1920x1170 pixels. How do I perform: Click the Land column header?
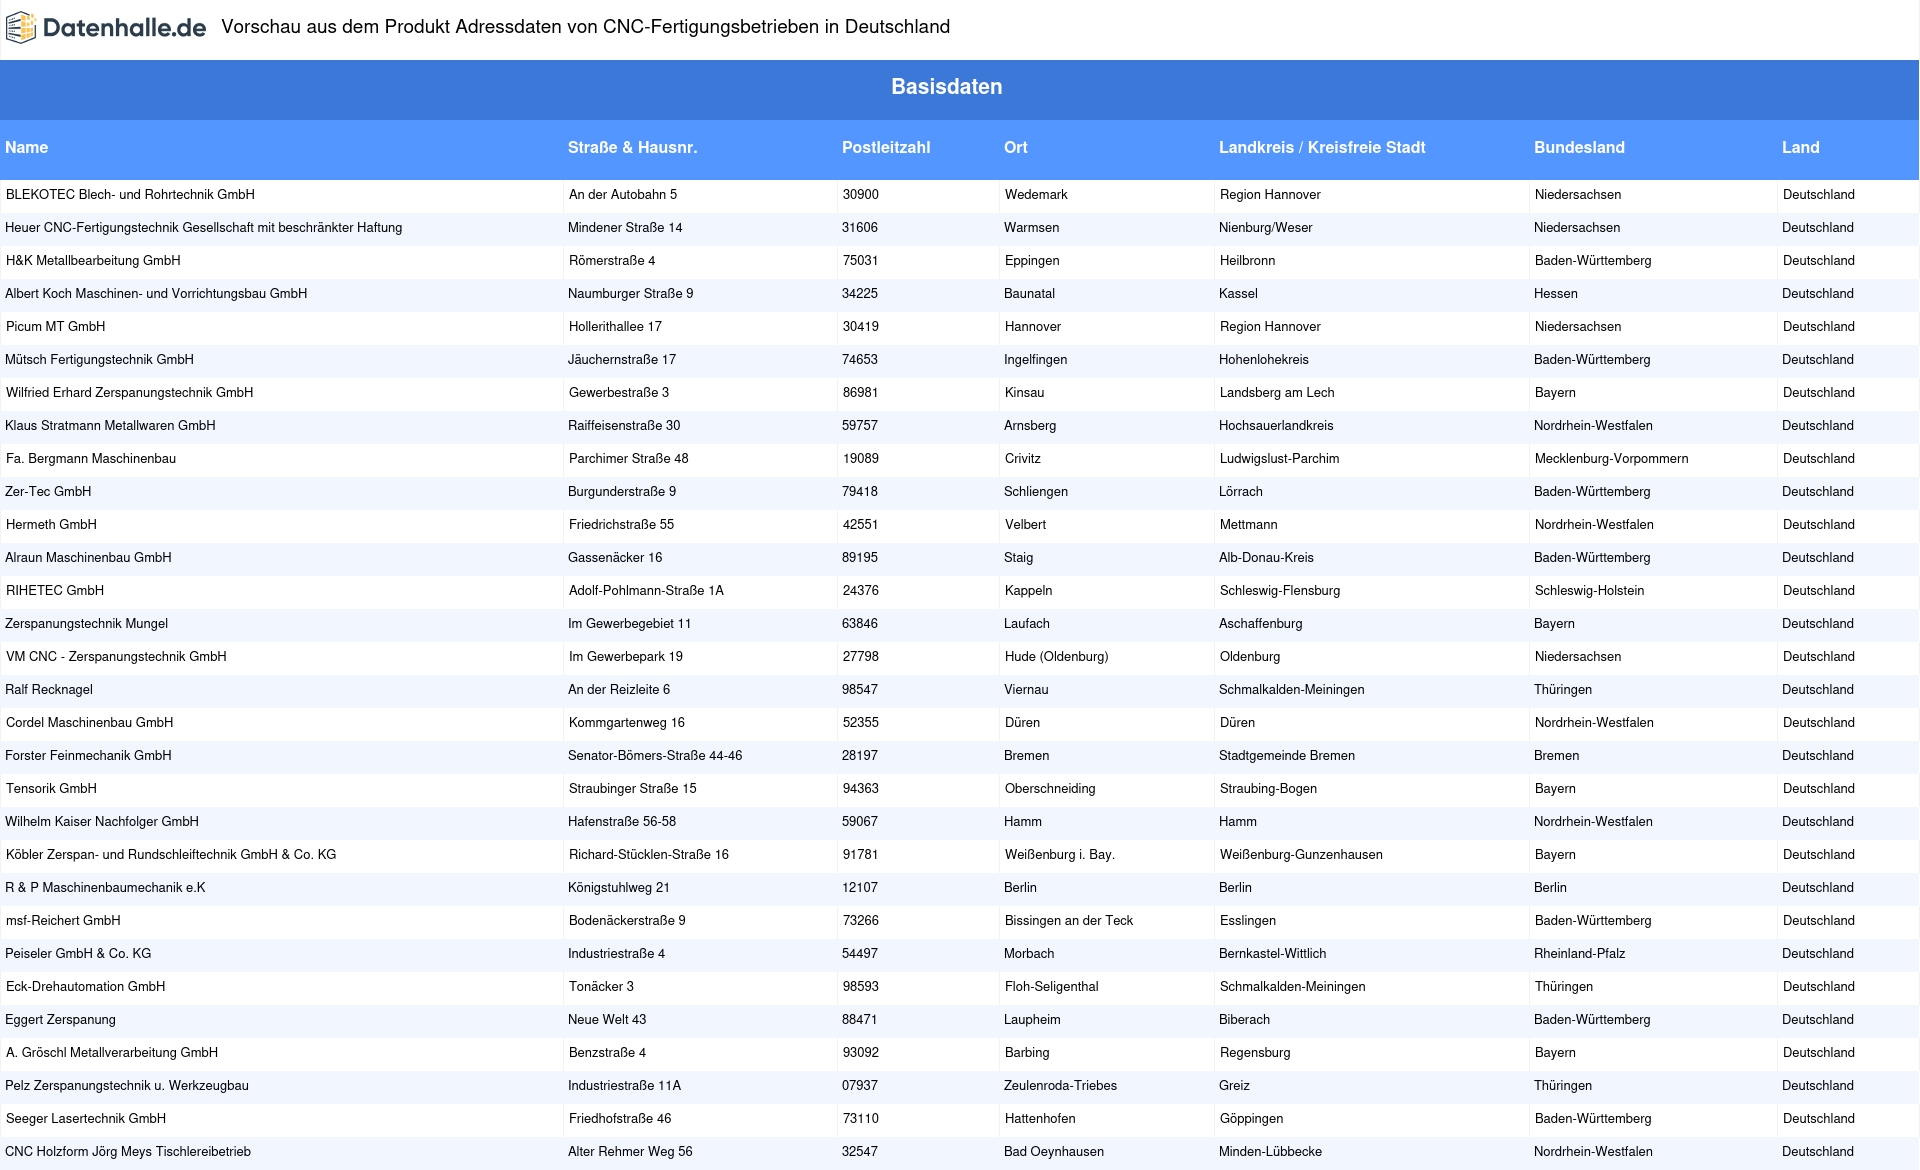tap(1800, 147)
